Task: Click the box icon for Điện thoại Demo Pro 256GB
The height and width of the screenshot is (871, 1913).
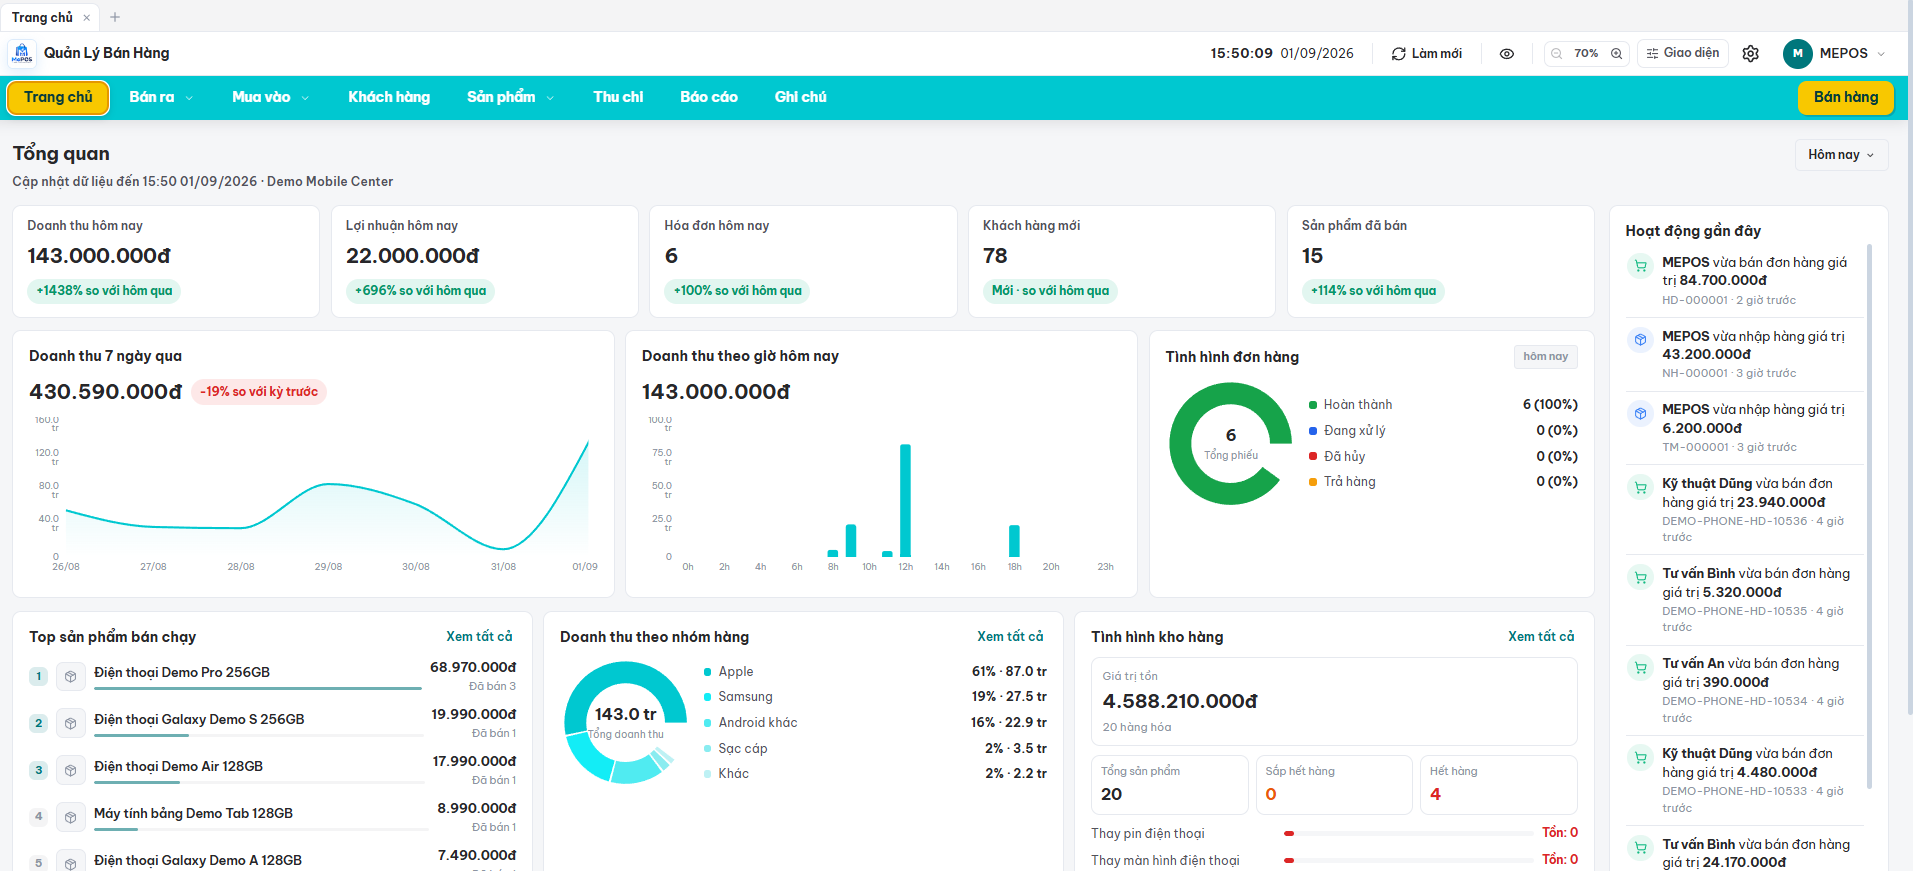Action: [x=70, y=676]
